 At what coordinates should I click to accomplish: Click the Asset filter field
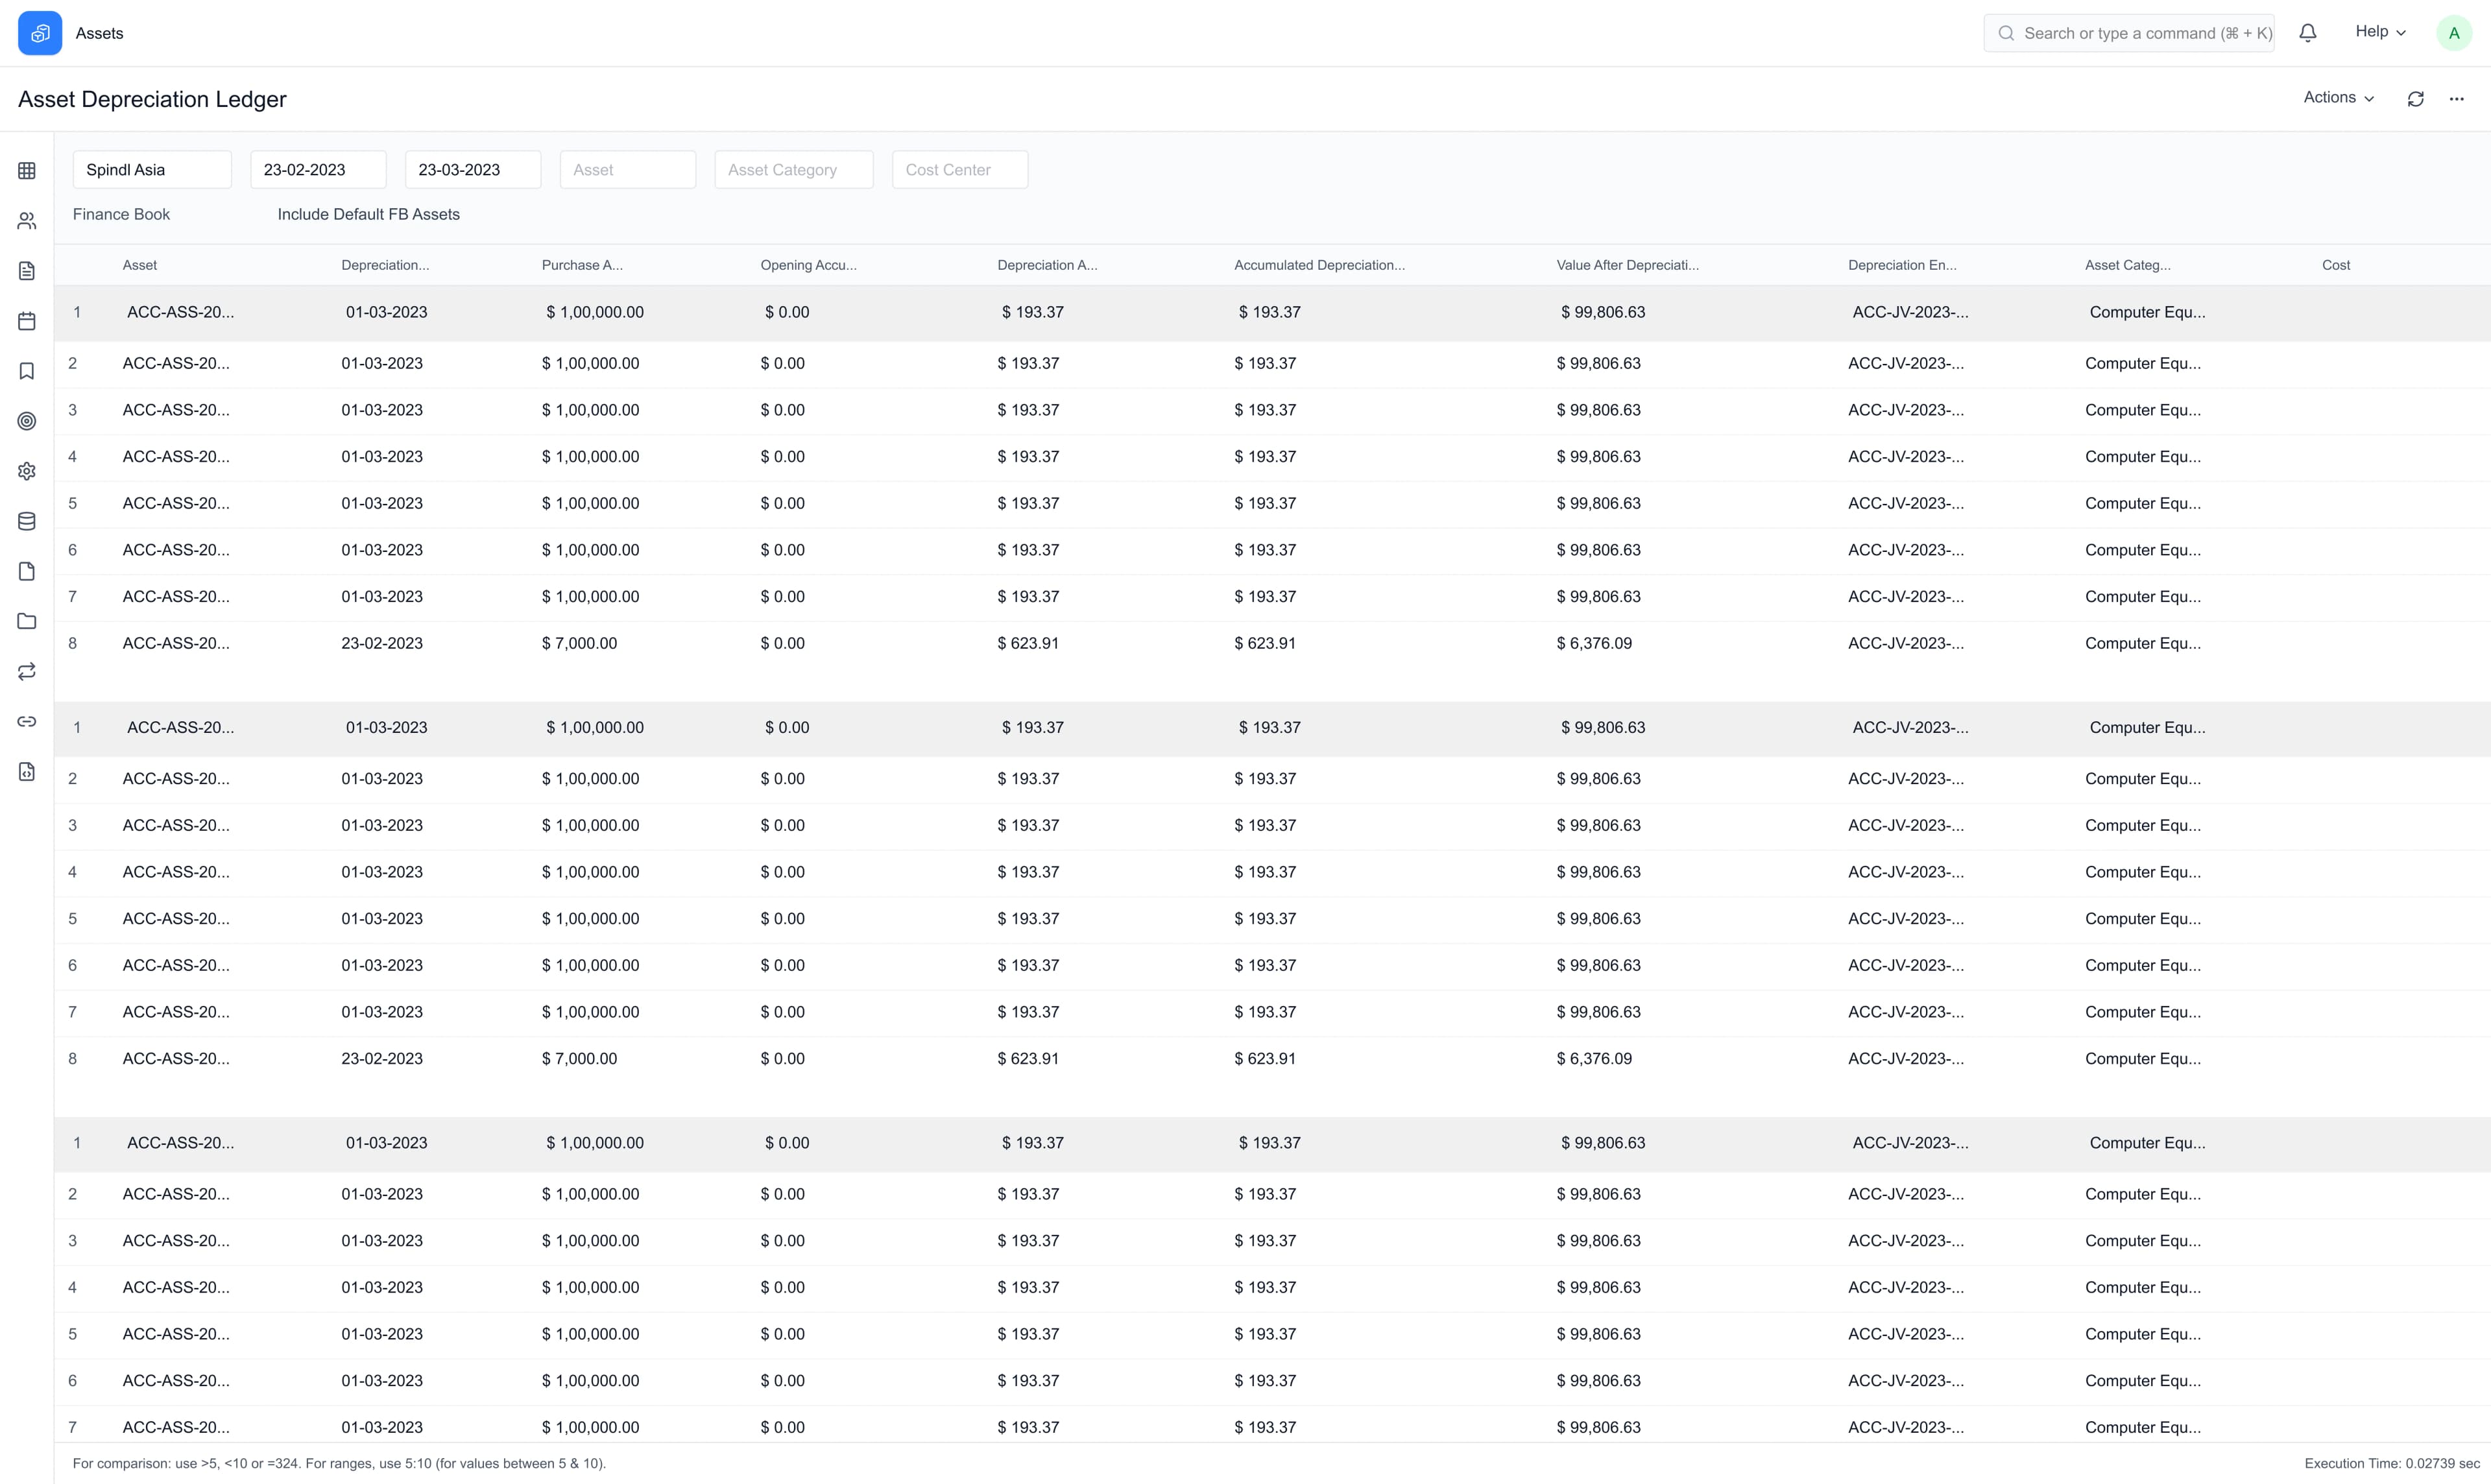627,169
